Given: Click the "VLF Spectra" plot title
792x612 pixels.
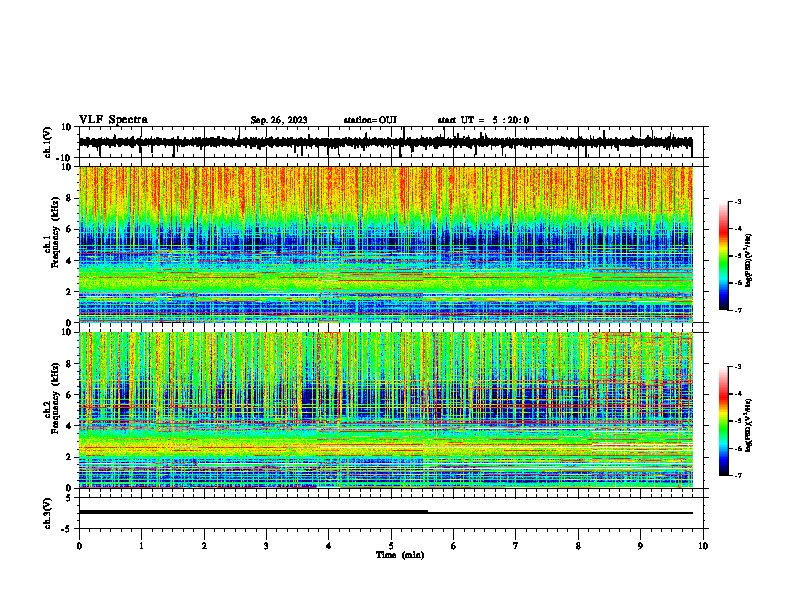Looking at the screenshot, I should (x=113, y=120).
